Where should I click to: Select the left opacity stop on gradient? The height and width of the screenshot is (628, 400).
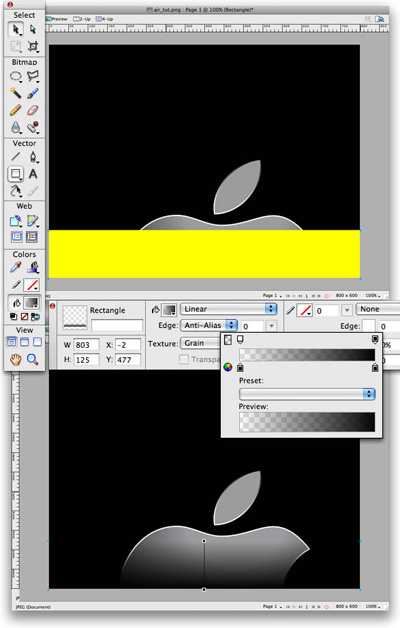pos(240,340)
